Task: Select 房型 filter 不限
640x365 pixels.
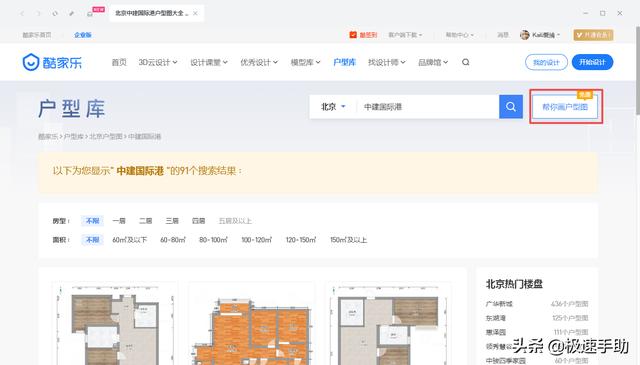Action: (x=93, y=221)
